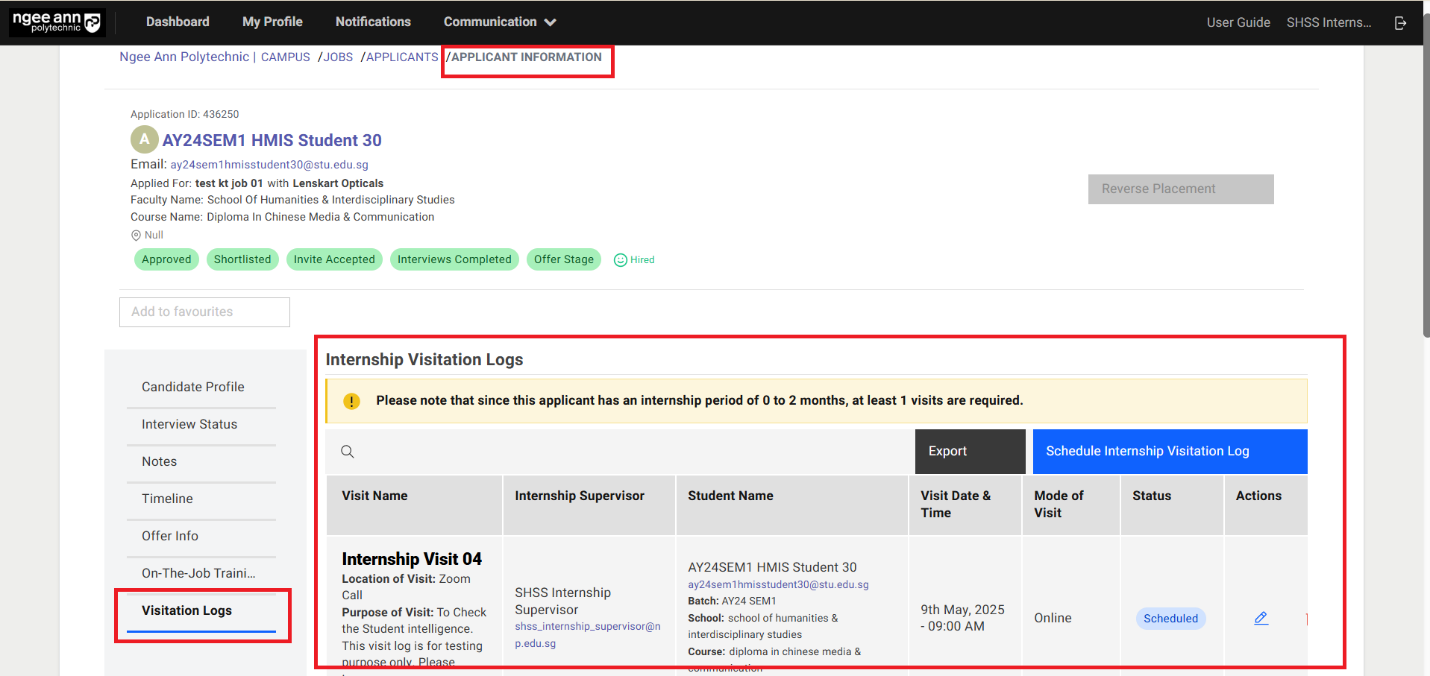This screenshot has width=1430, height=676.
Task: Go to My Profile in navigation bar
Action: tap(272, 22)
